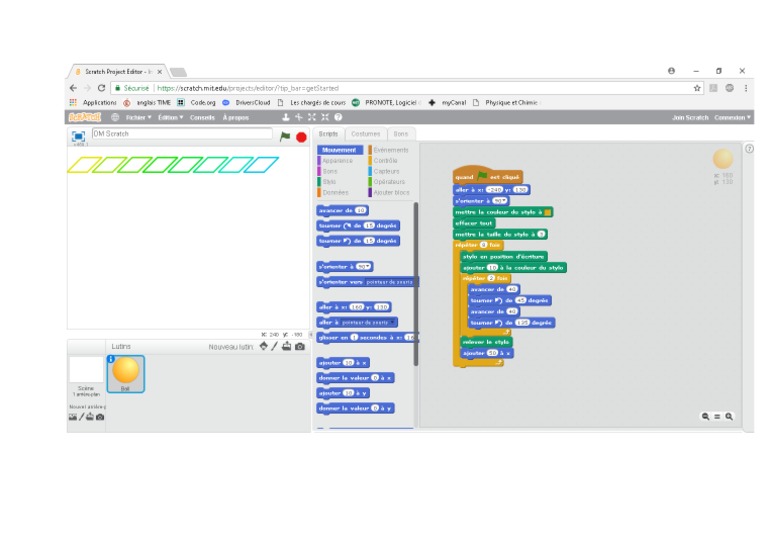This screenshot has width=768, height=543.
Task: Select the Delete scissors tool
Action: [299, 117]
